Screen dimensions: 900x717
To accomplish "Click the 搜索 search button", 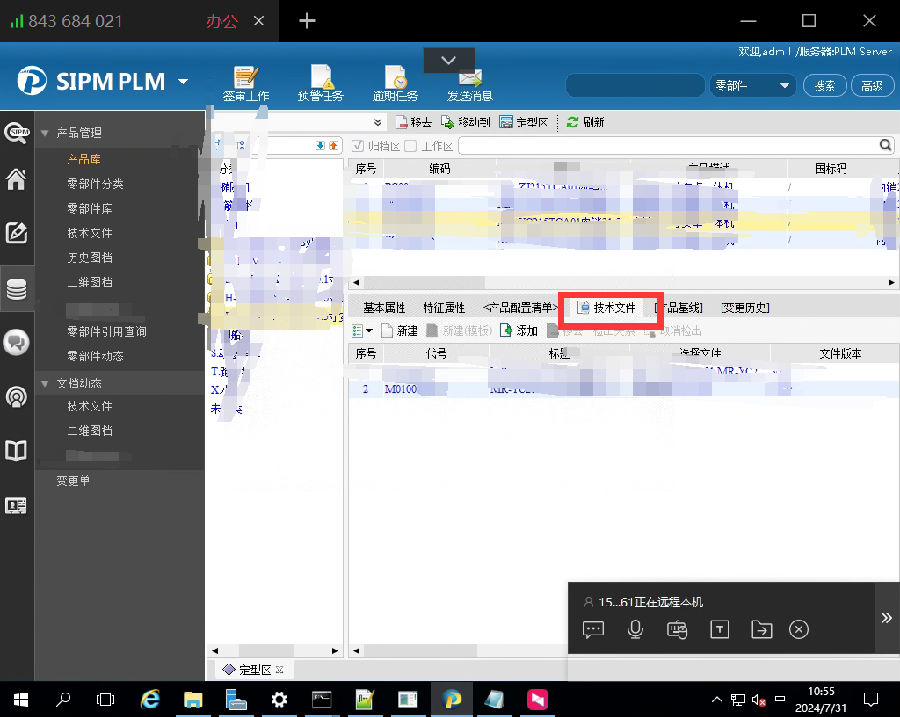I will coord(825,86).
